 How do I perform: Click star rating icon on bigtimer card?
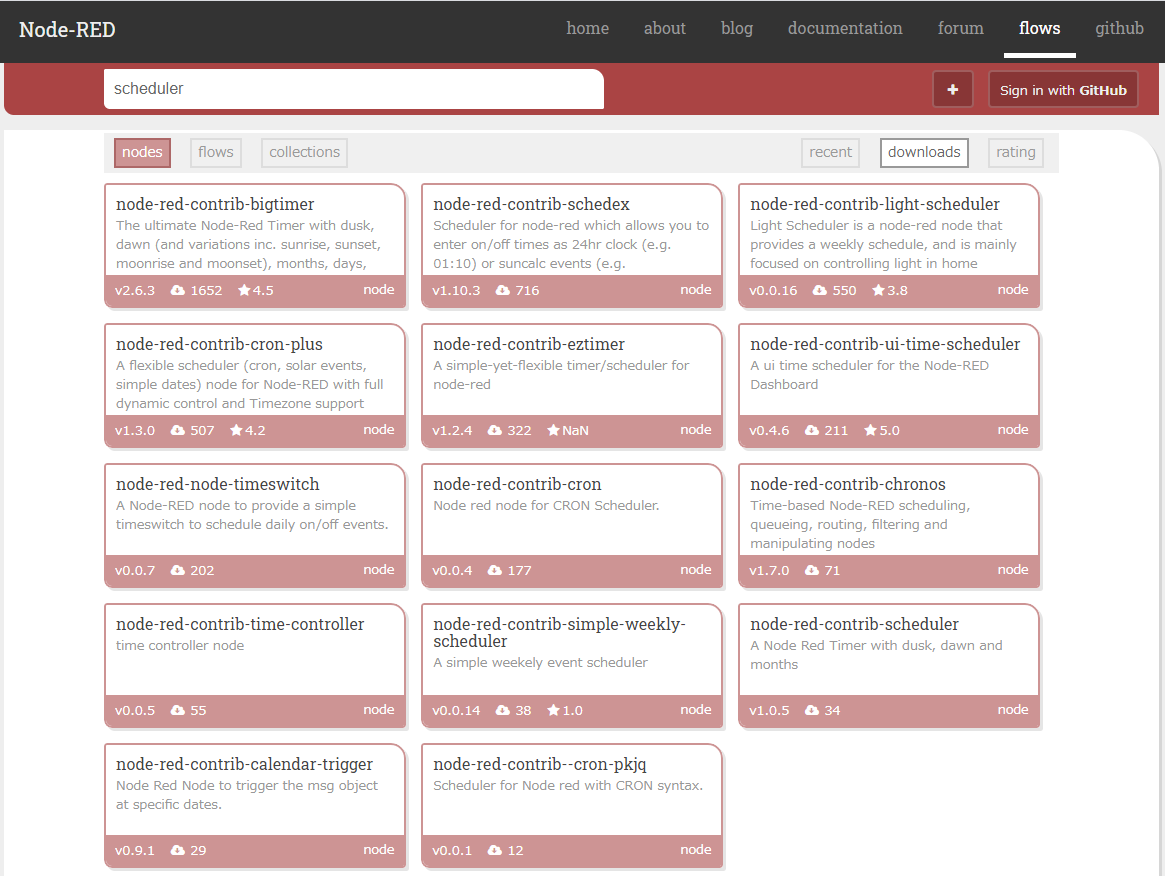244,291
